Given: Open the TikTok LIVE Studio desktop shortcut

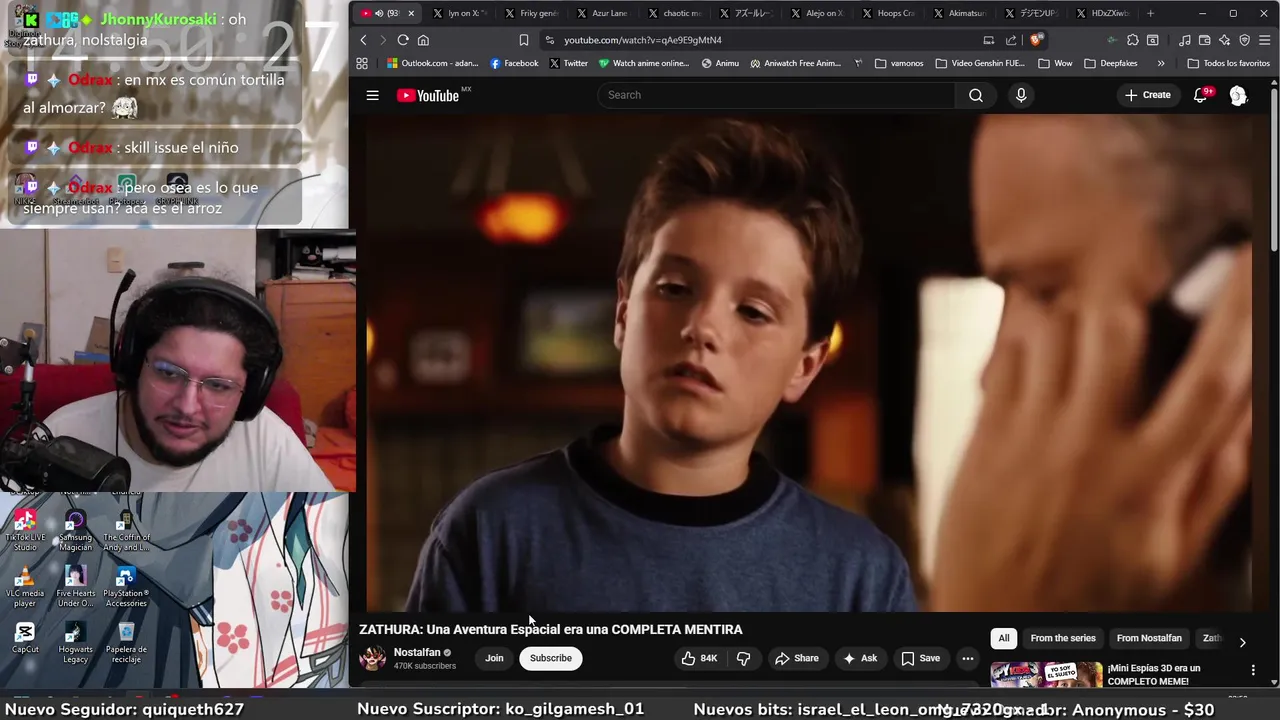Looking at the screenshot, I should [x=25, y=531].
